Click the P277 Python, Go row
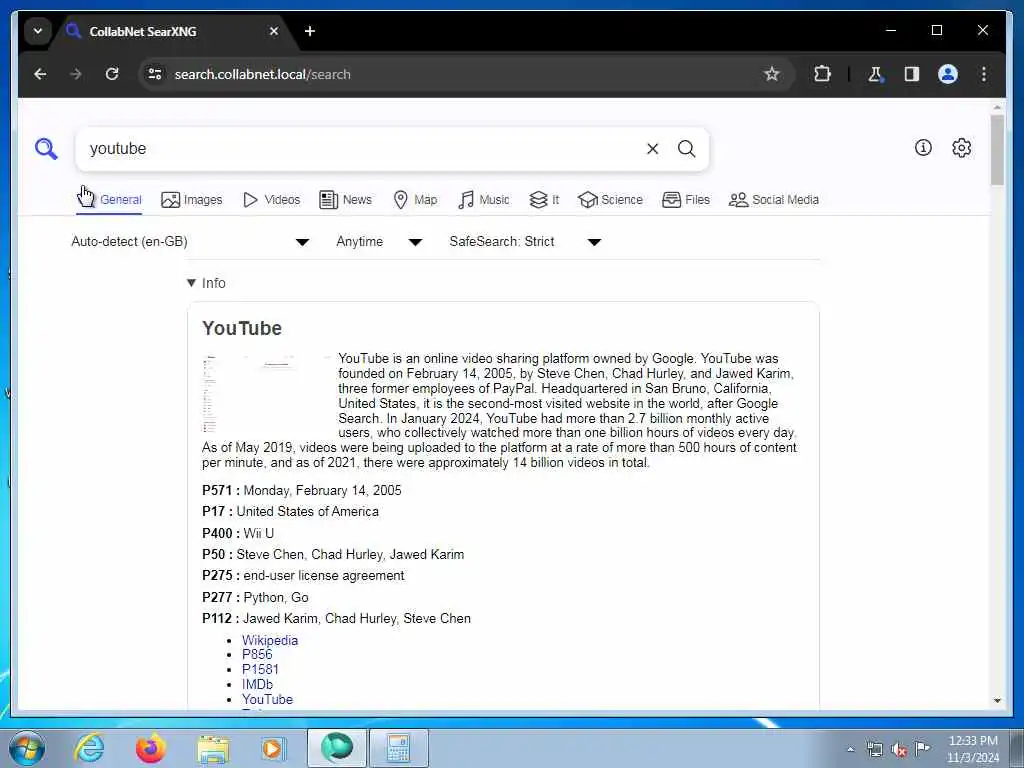Viewport: 1024px width, 768px height. click(255, 598)
